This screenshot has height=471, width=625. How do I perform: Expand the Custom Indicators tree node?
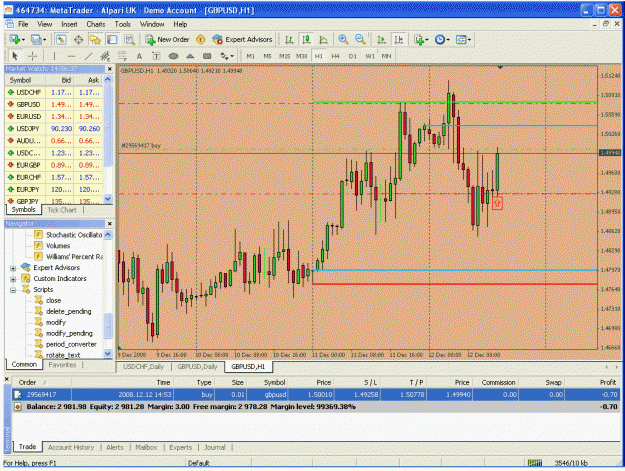tap(13, 279)
